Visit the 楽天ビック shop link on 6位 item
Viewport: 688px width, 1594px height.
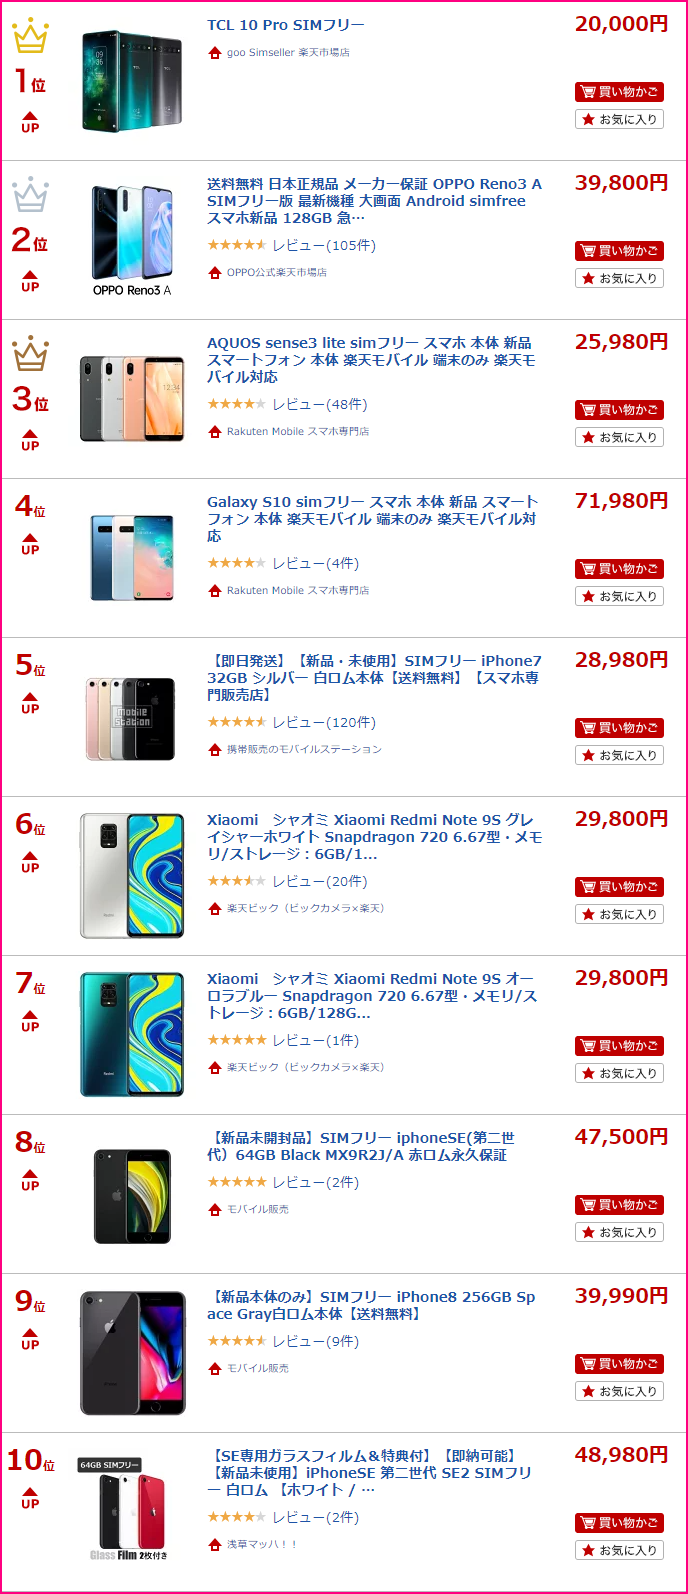pyautogui.click(x=305, y=908)
